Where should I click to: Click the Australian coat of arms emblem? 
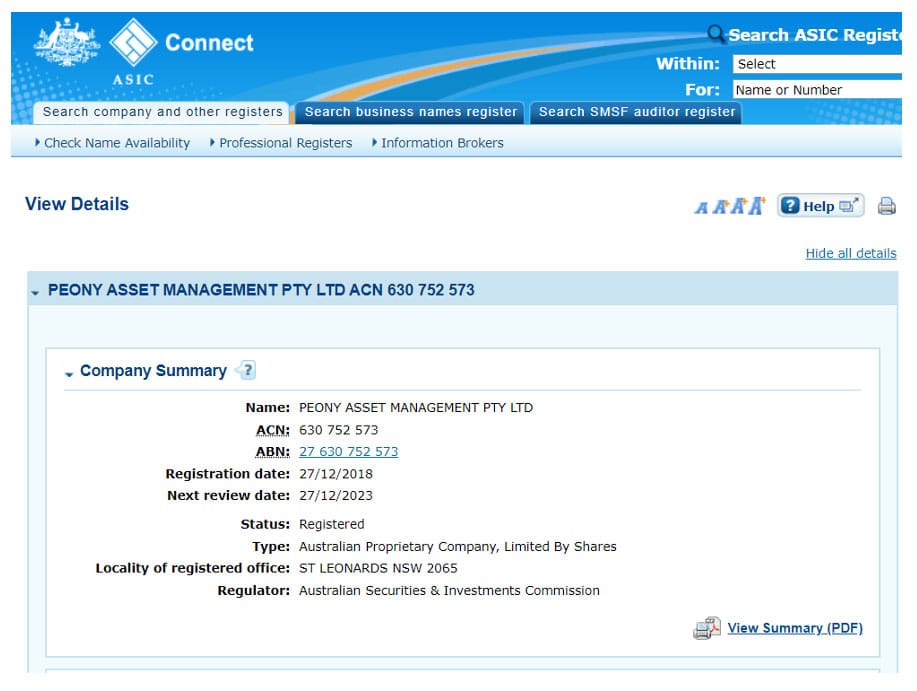[66, 41]
